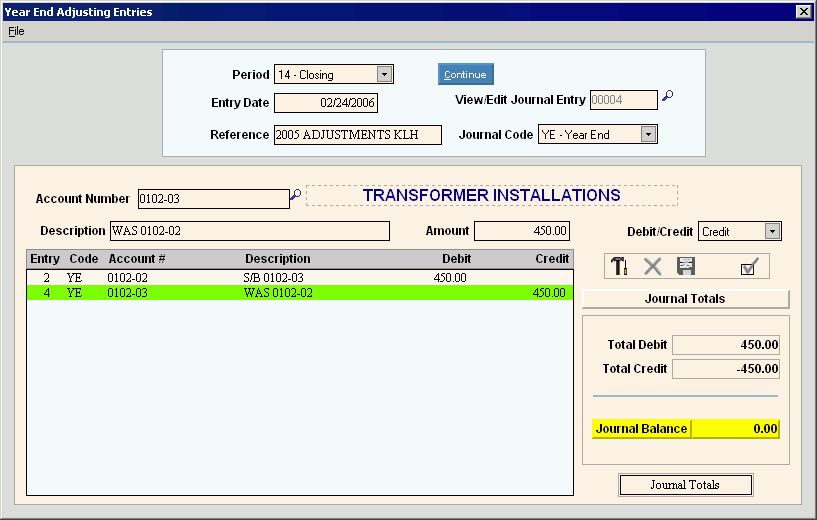Select highlighted entry 4 row WAS 0102-02
The height and width of the screenshot is (520, 817).
299,293
